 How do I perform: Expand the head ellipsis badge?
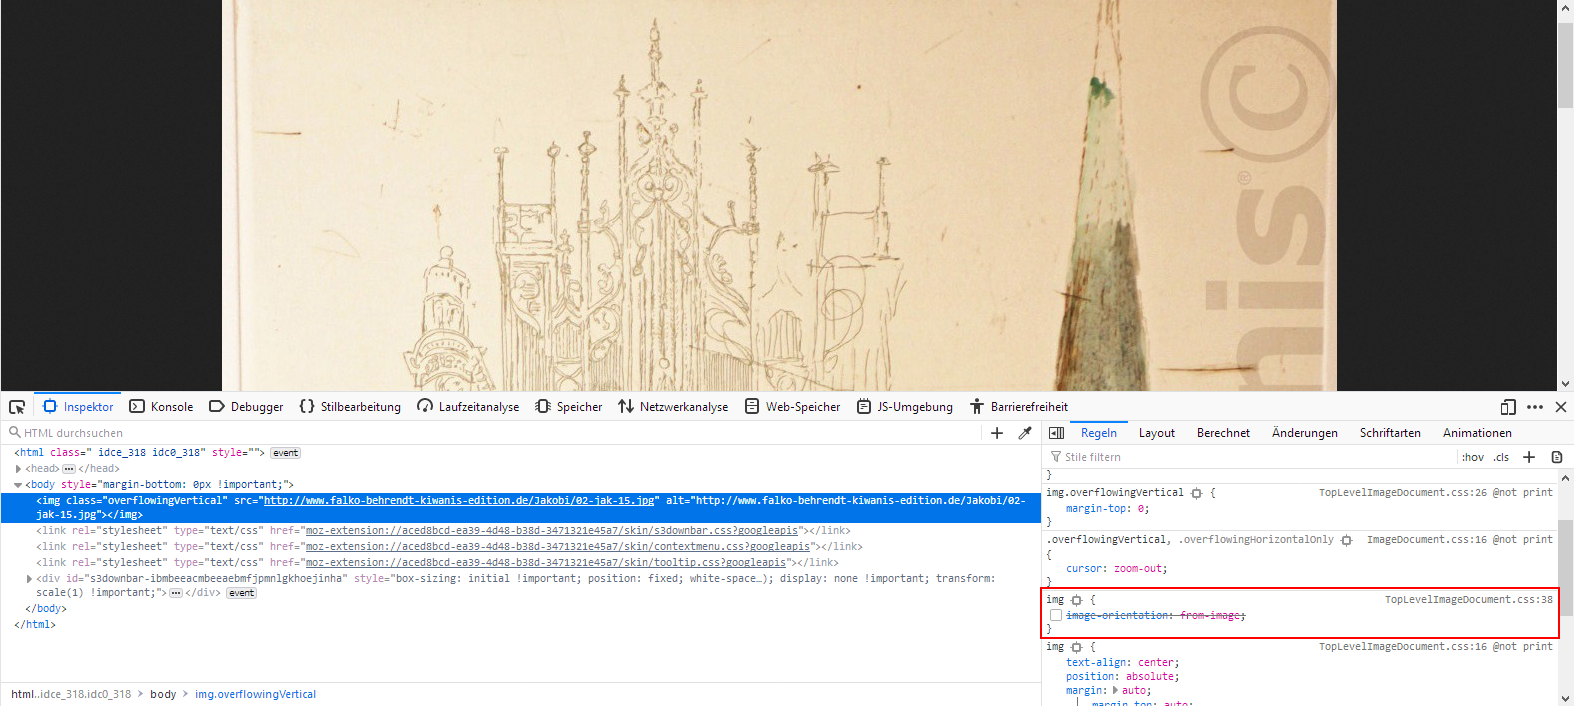[68, 468]
